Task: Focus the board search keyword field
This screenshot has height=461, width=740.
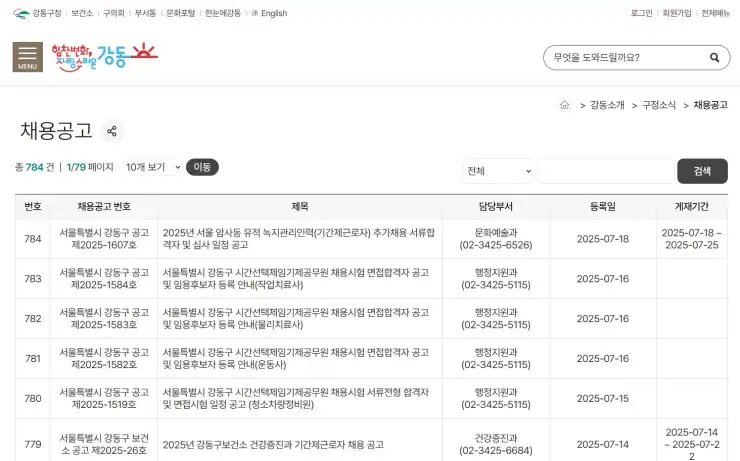Action: 606,171
